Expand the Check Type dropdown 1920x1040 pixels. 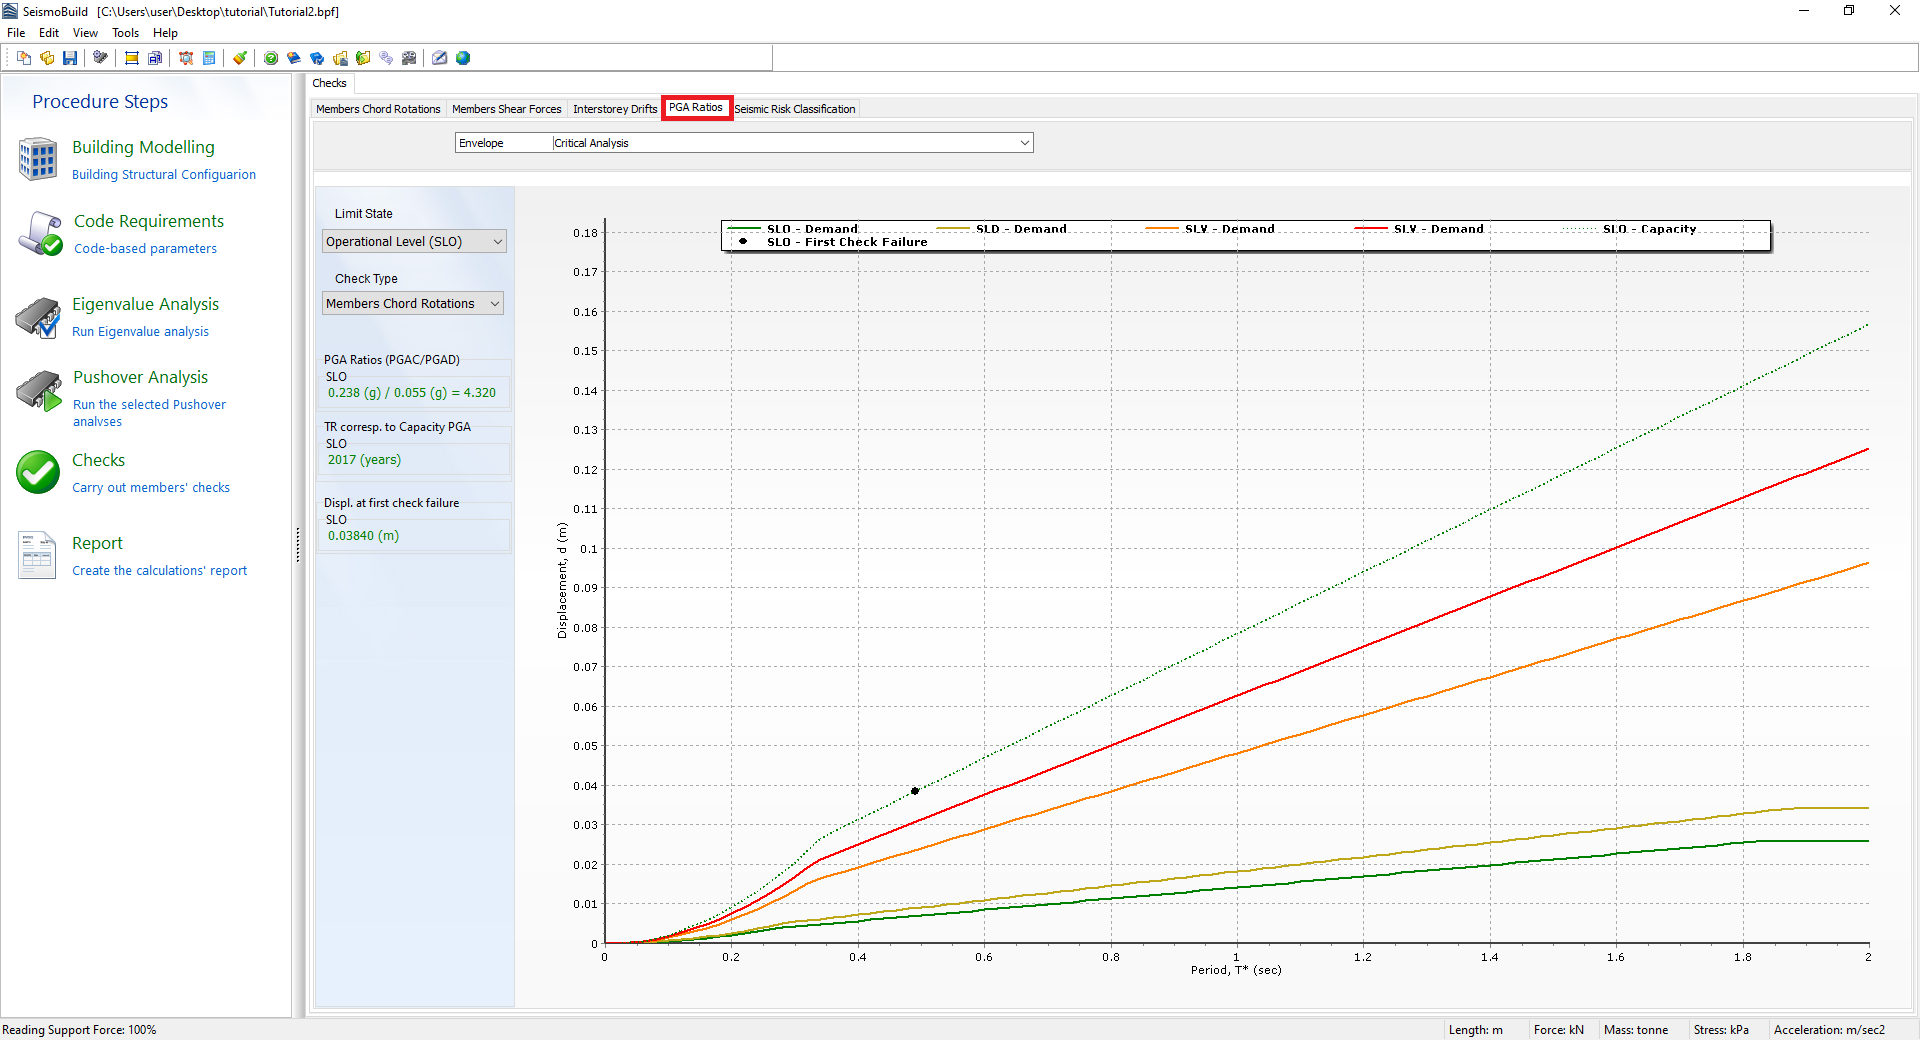[412, 304]
